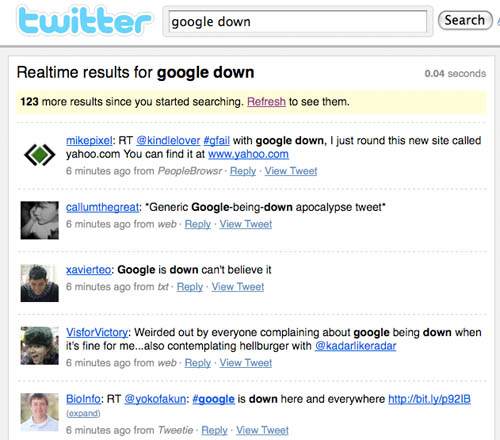
Task: View Tweet from xavierteo
Action: click(x=238, y=287)
